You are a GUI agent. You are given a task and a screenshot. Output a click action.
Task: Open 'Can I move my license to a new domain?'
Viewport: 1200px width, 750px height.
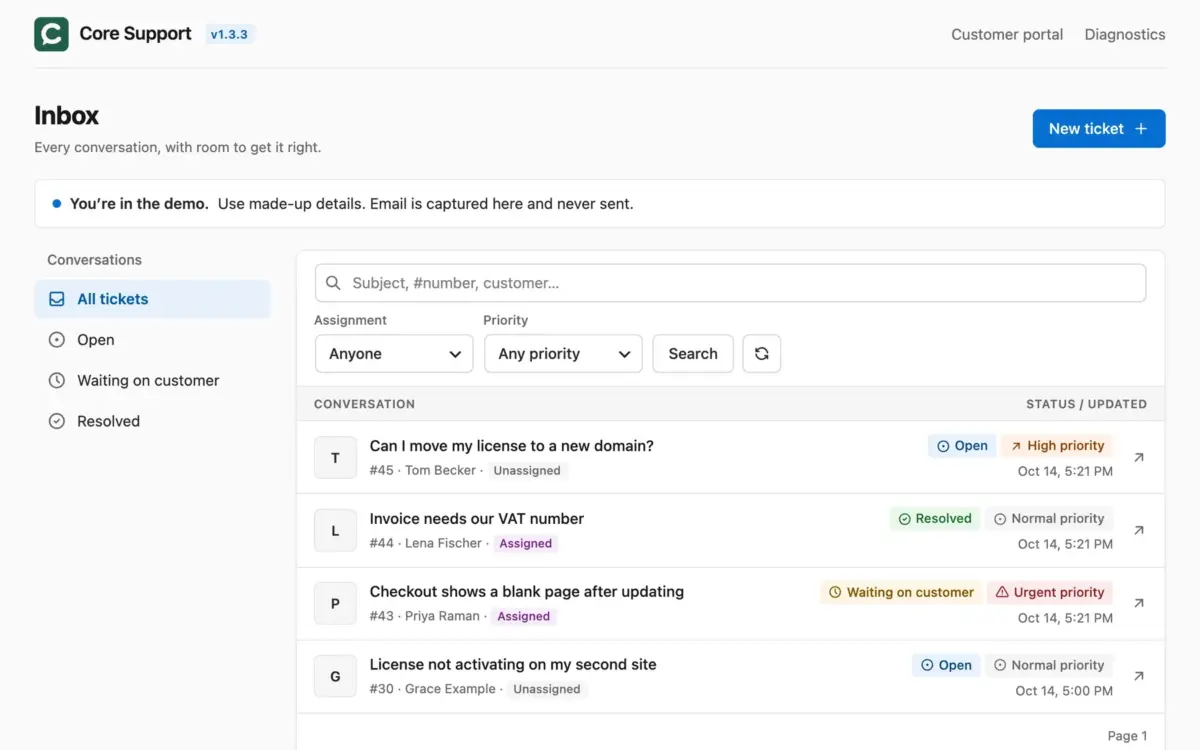coord(512,446)
